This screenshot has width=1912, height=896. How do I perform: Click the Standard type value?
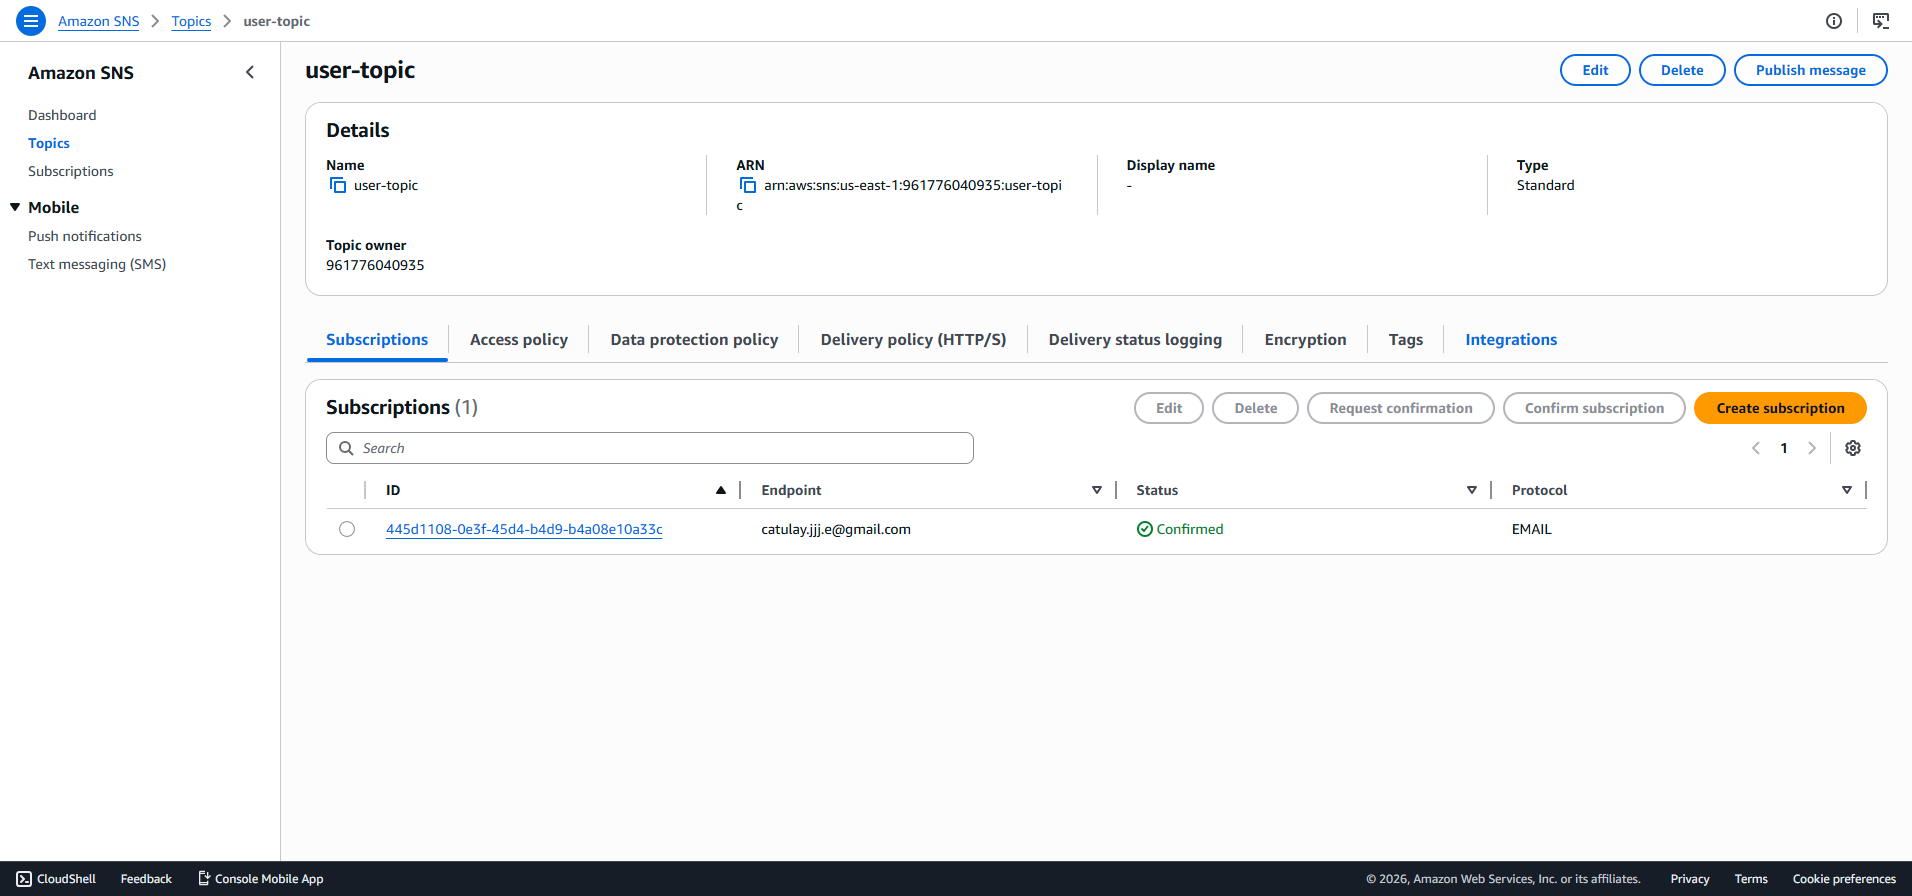click(x=1545, y=185)
